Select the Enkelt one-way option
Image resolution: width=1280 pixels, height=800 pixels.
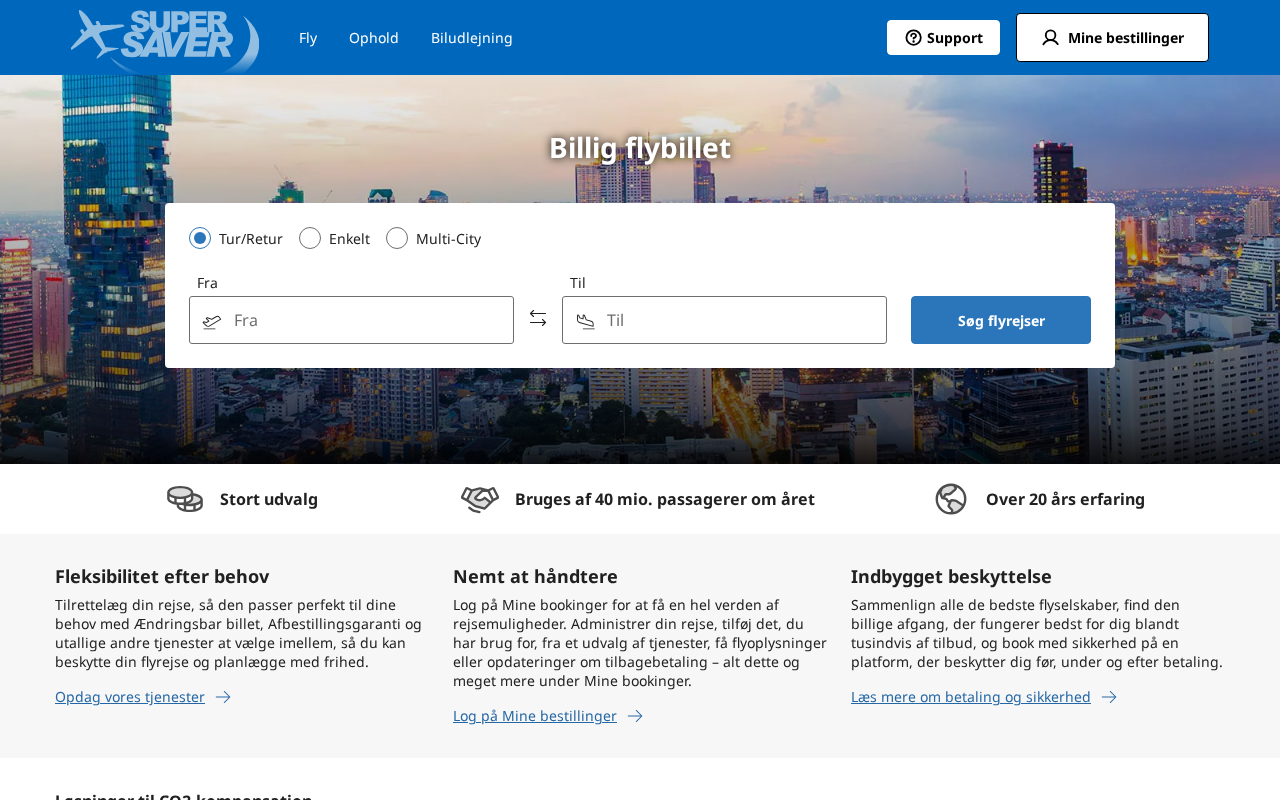(310, 238)
